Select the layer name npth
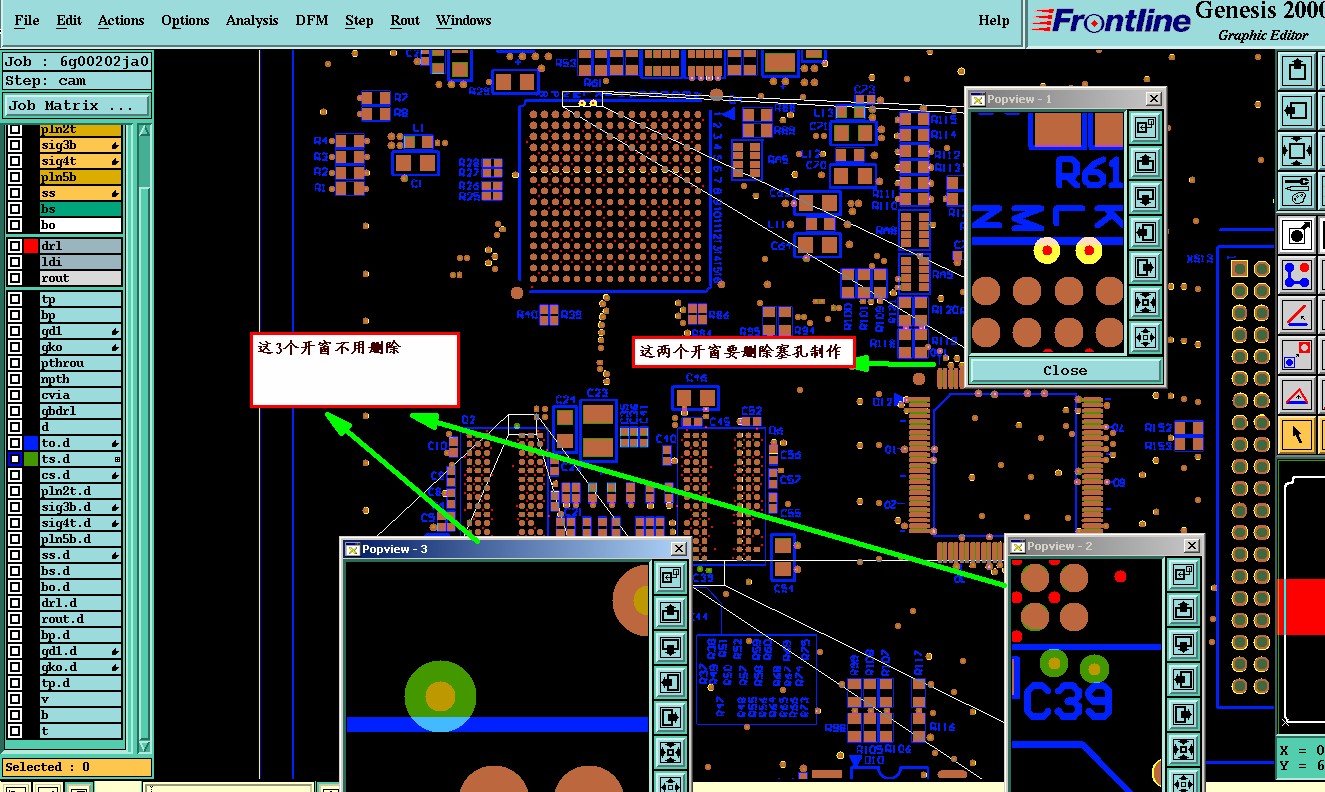Screen dimensions: 1325x792 [x=80, y=379]
